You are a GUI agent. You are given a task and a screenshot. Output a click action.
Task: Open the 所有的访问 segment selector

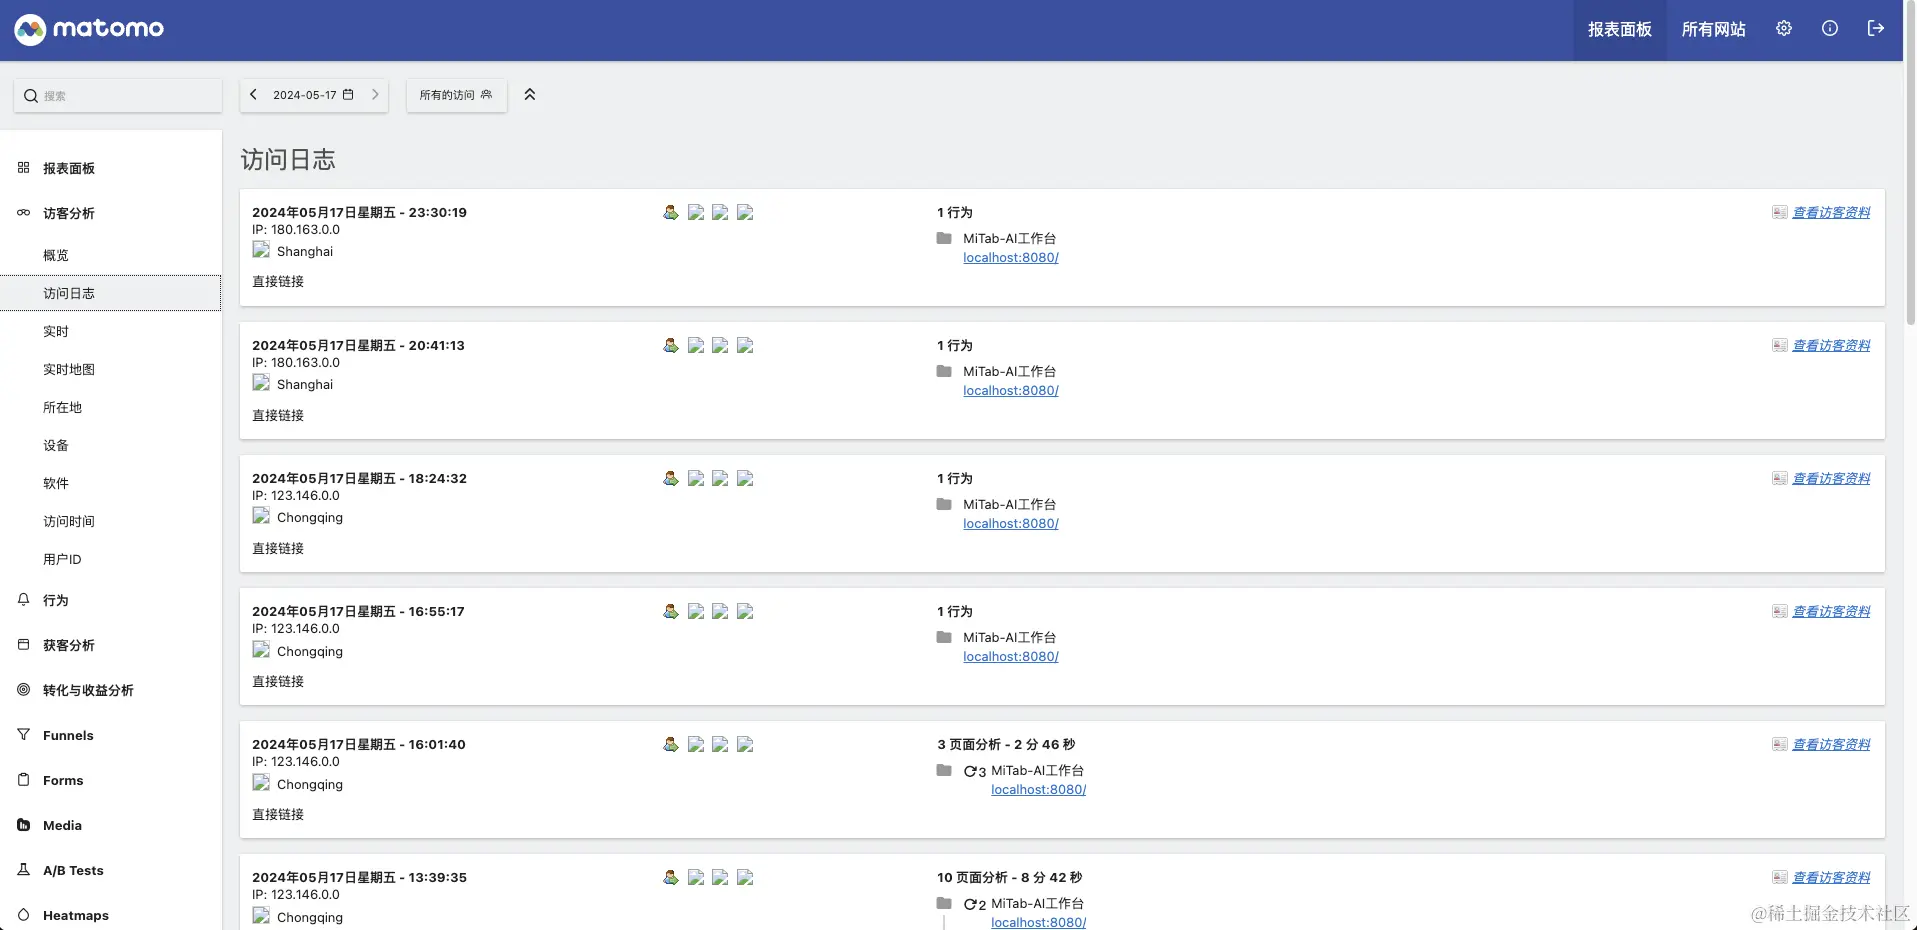pyautogui.click(x=456, y=95)
